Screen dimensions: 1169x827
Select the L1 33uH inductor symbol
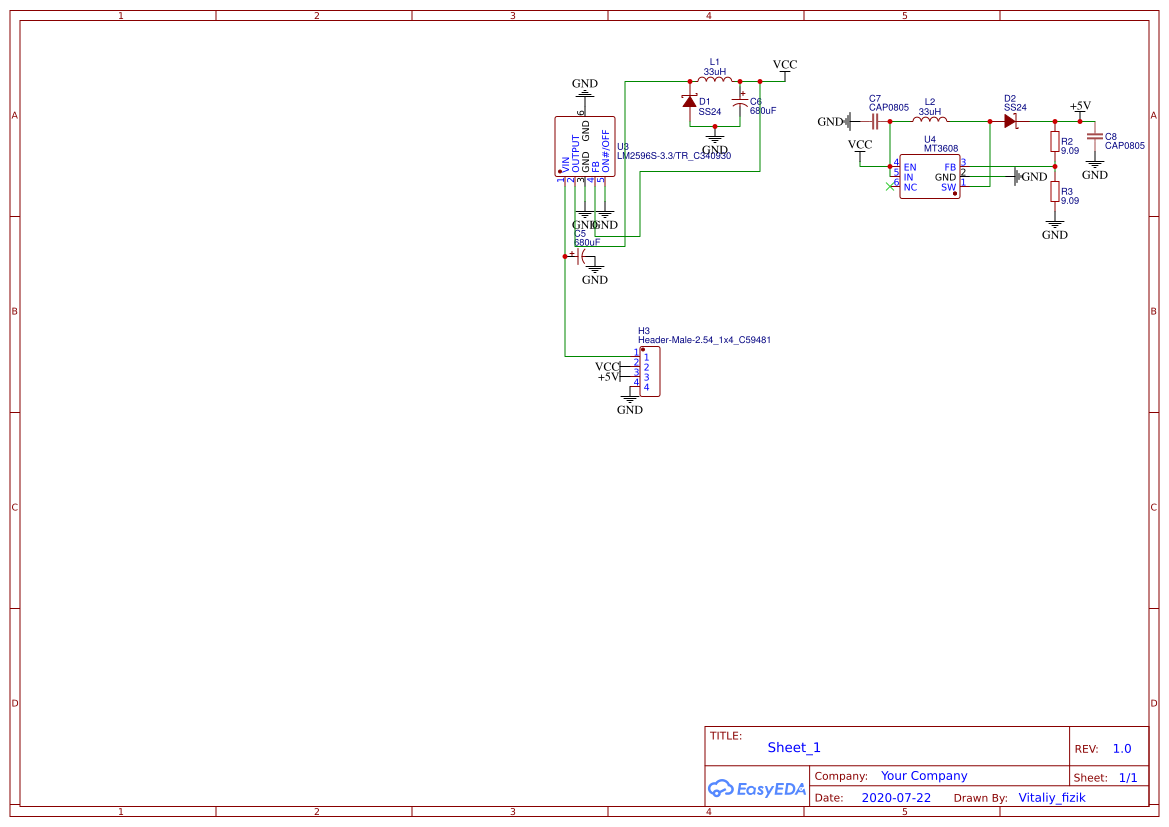(x=714, y=81)
